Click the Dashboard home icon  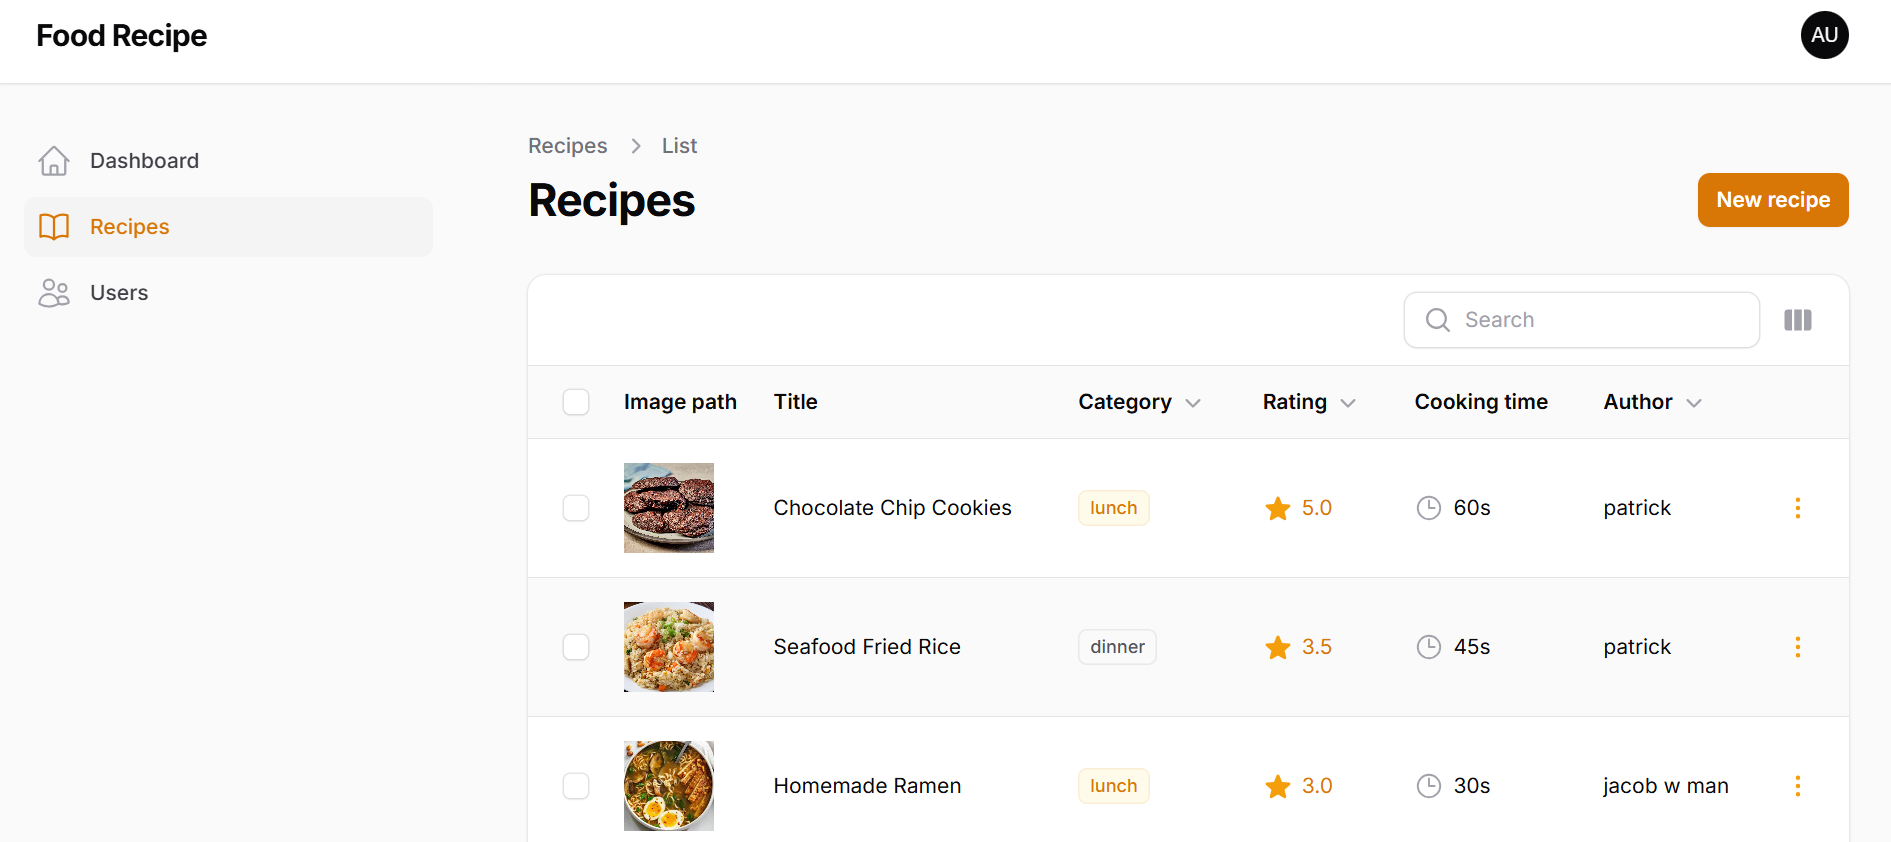54,161
